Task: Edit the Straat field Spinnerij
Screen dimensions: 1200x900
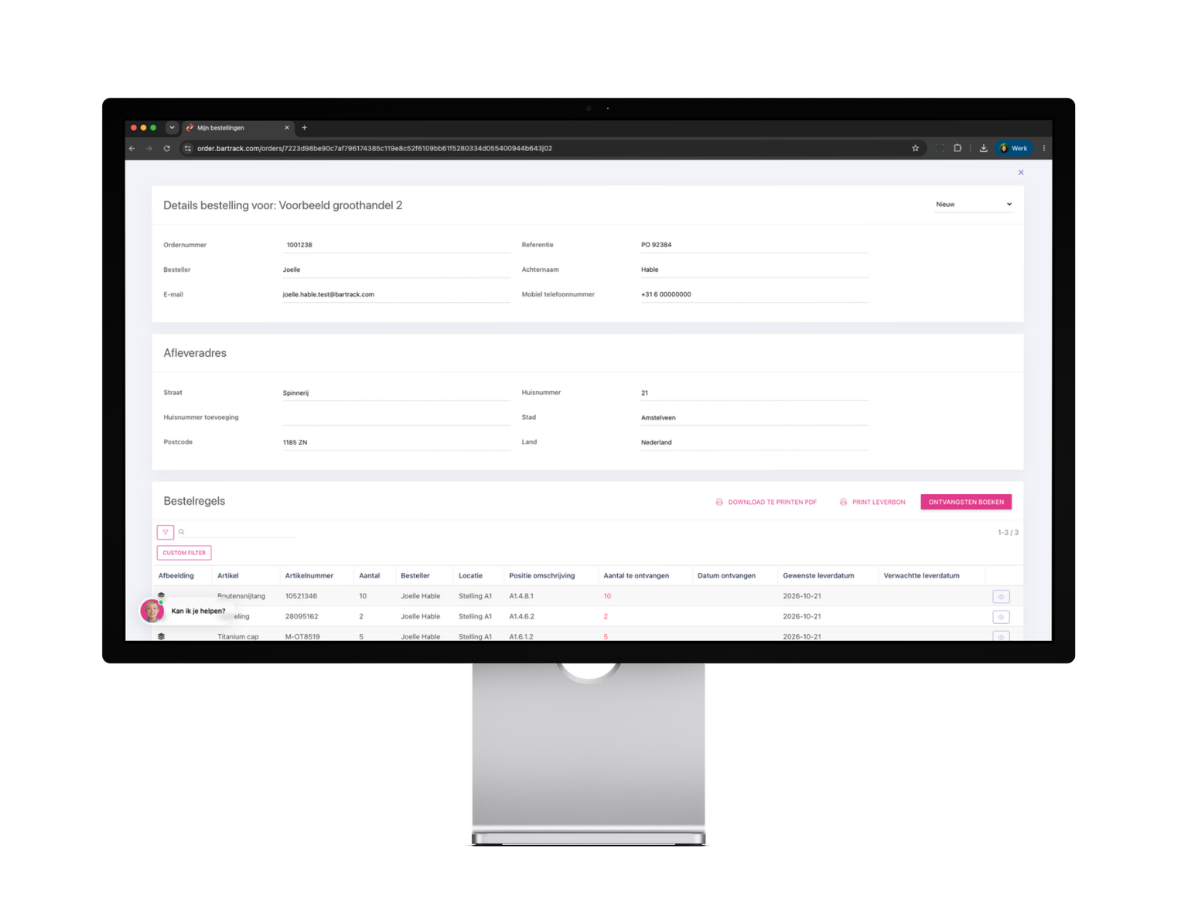Action: point(396,393)
